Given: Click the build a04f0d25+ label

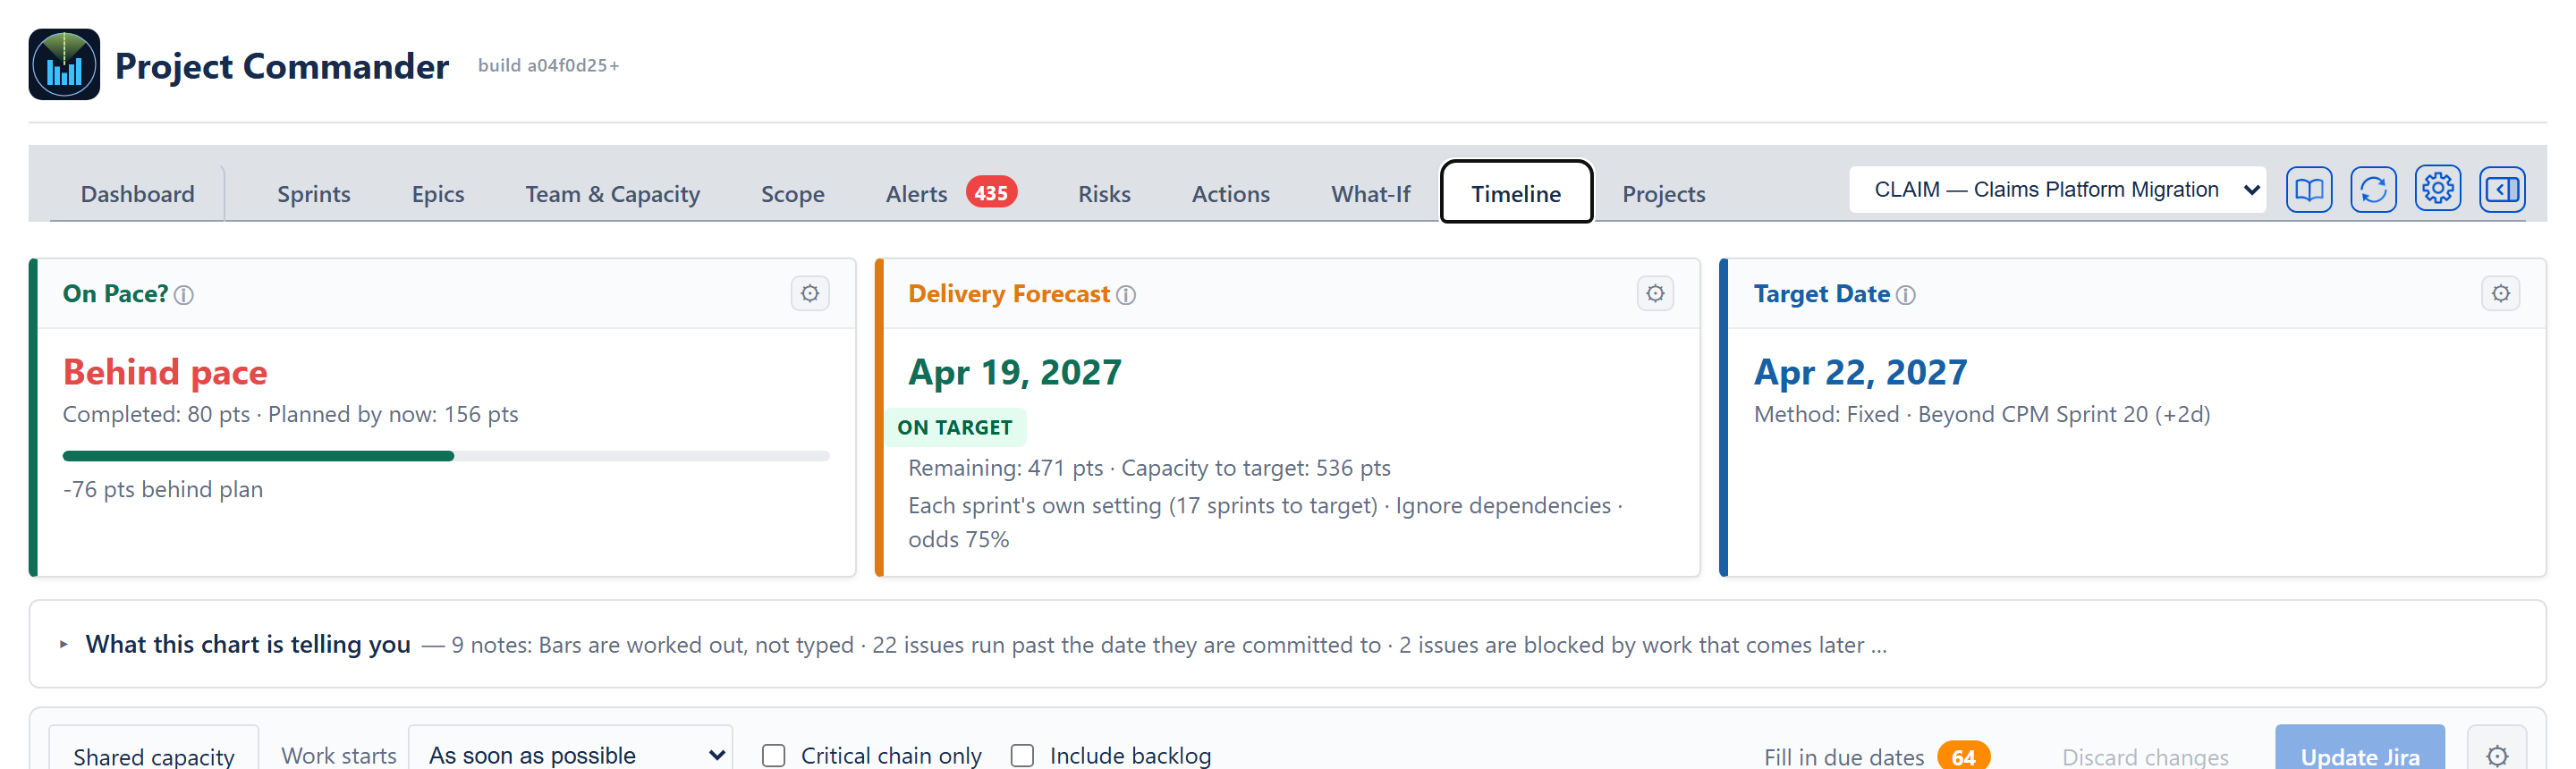Looking at the screenshot, I should coord(548,66).
